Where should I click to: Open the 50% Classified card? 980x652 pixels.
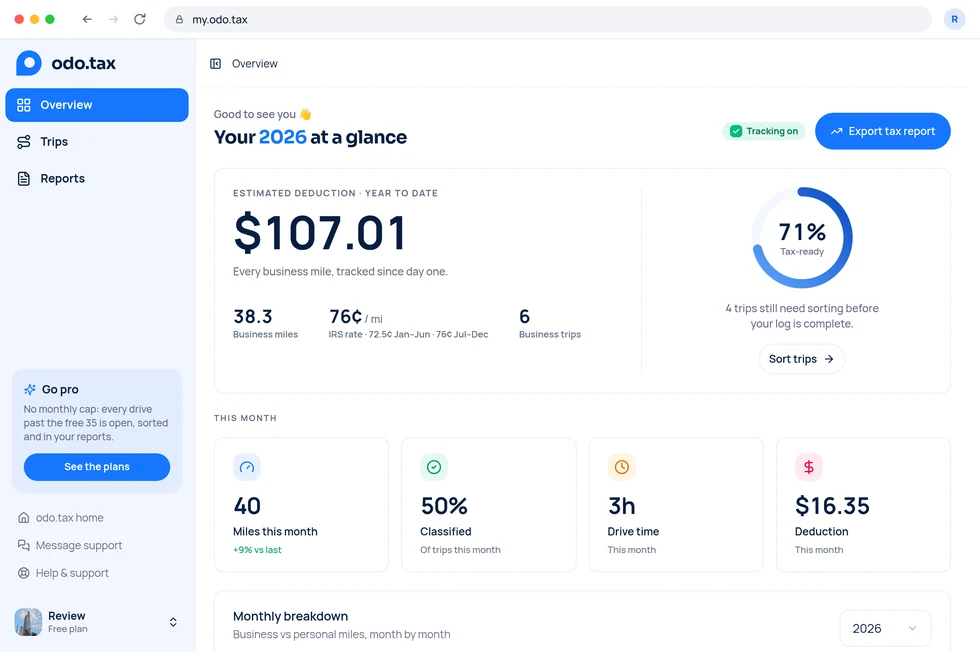(x=489, y=504)
